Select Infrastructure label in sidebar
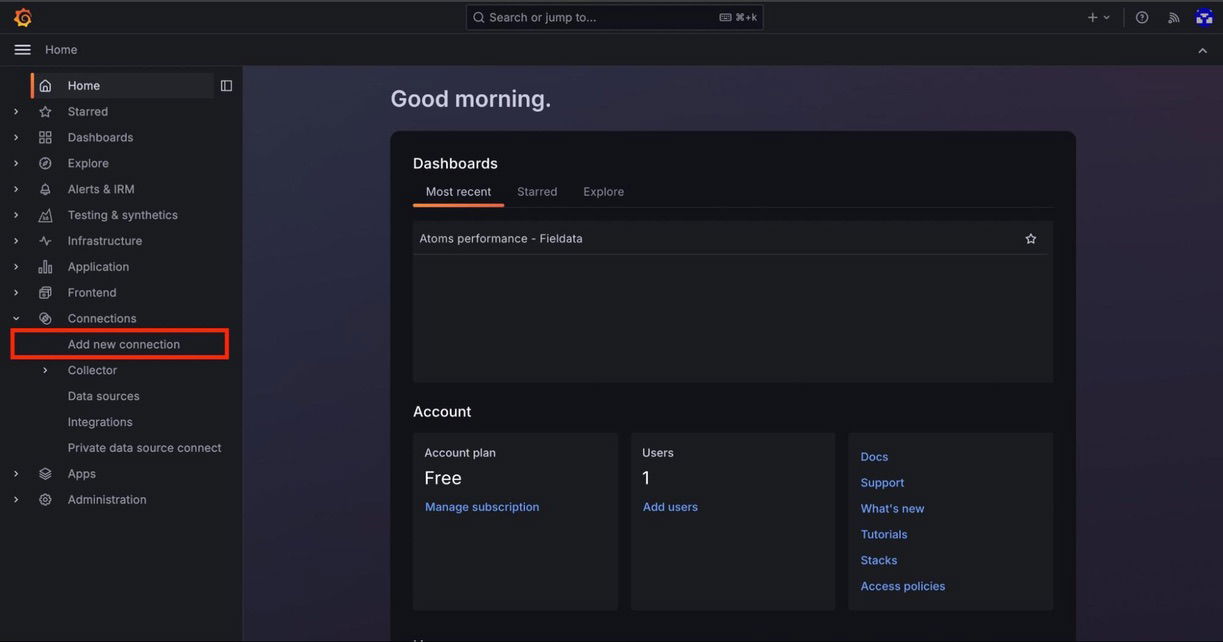 (105, 241)
